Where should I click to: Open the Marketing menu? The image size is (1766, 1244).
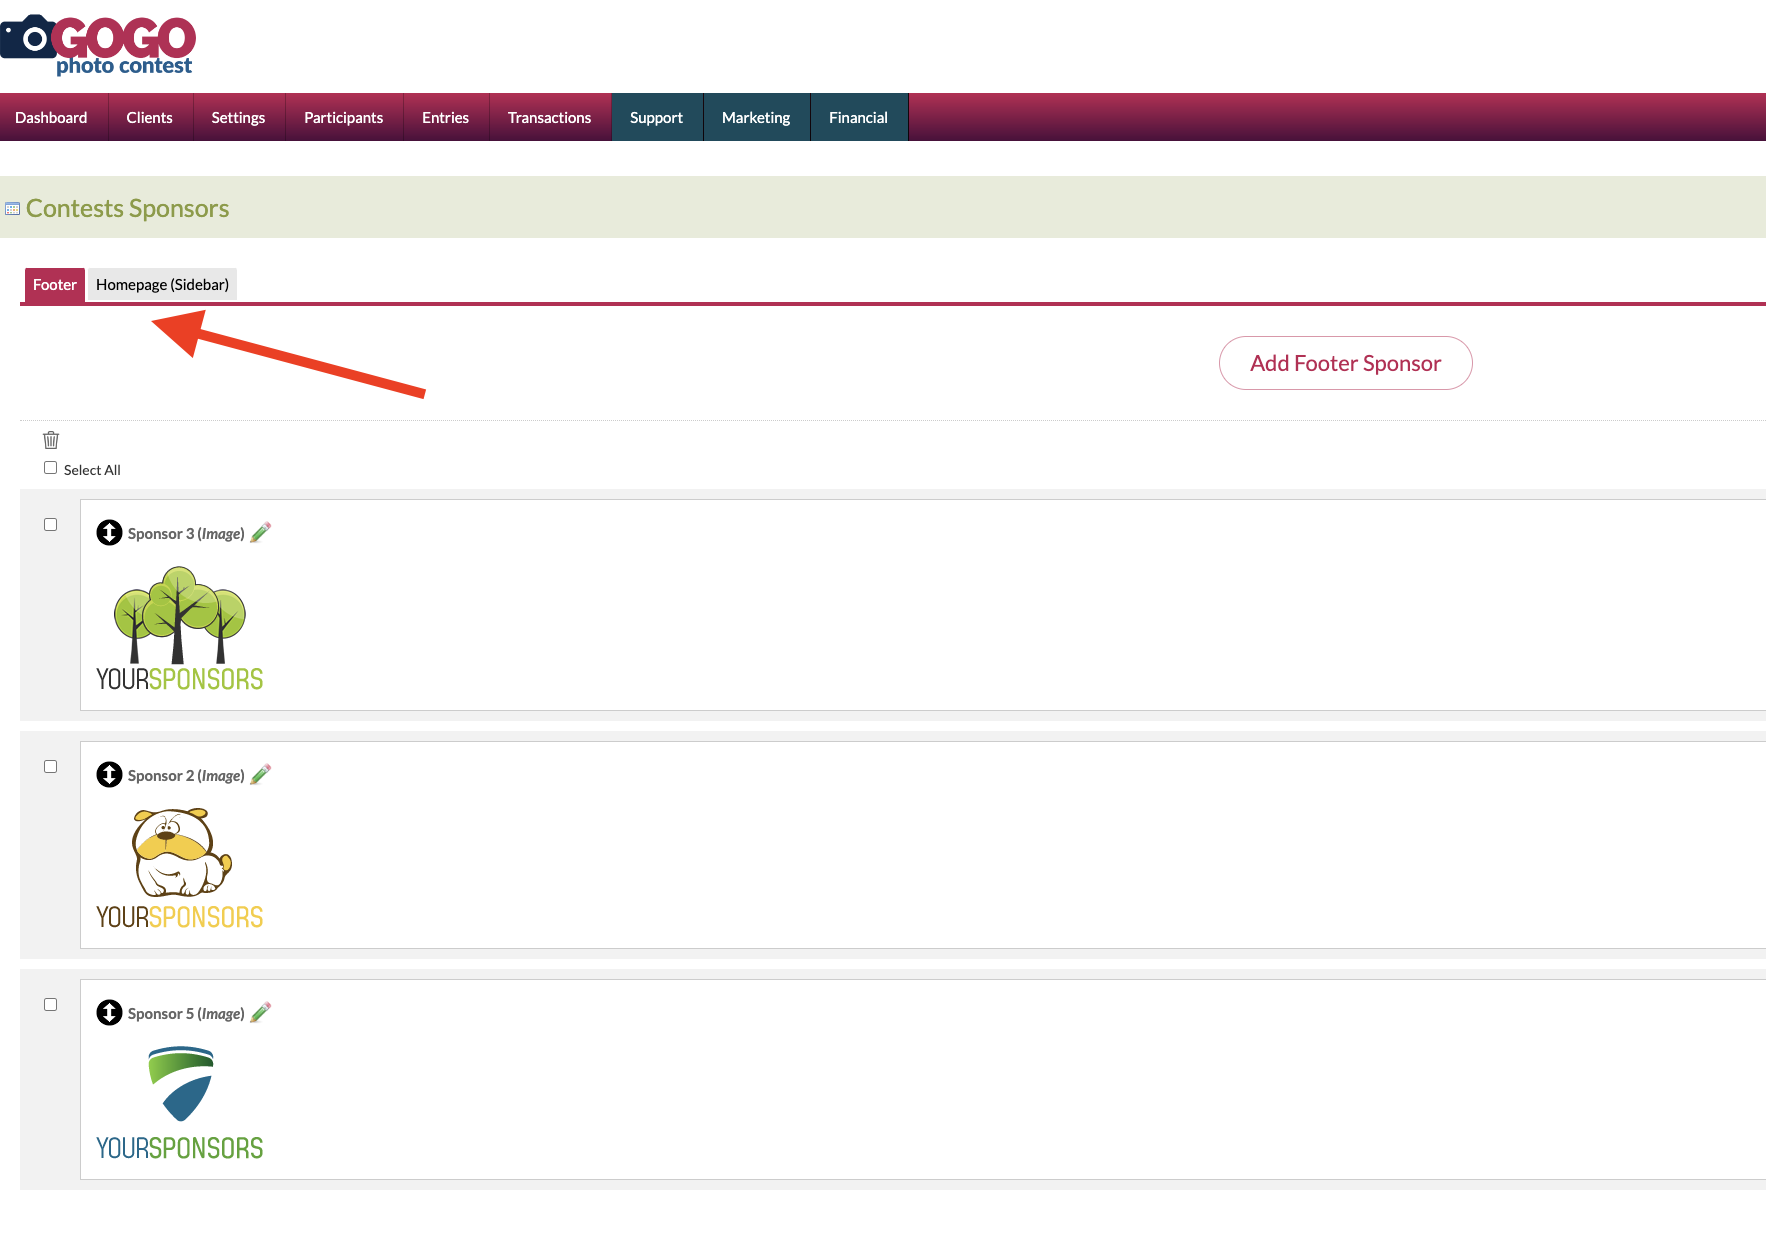pyautogui.click(x=756, y=118)
